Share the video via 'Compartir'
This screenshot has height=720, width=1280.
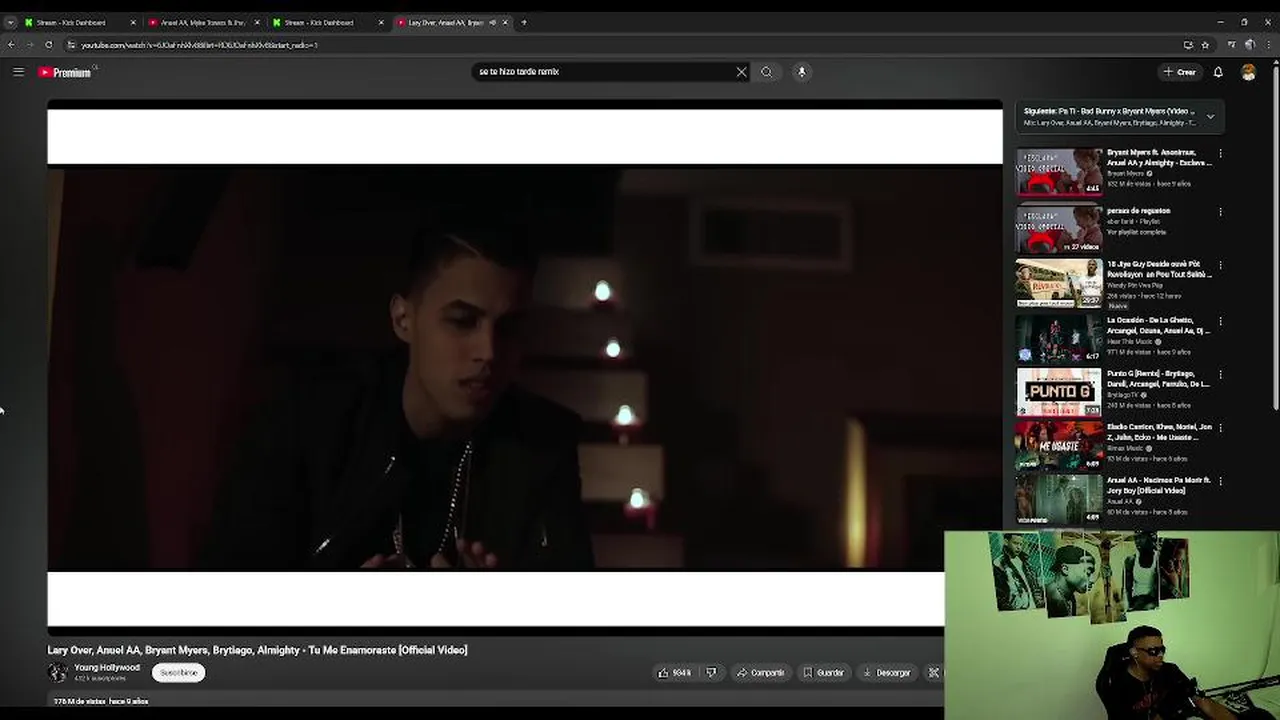pyautogui.click(x=760, y=673)
